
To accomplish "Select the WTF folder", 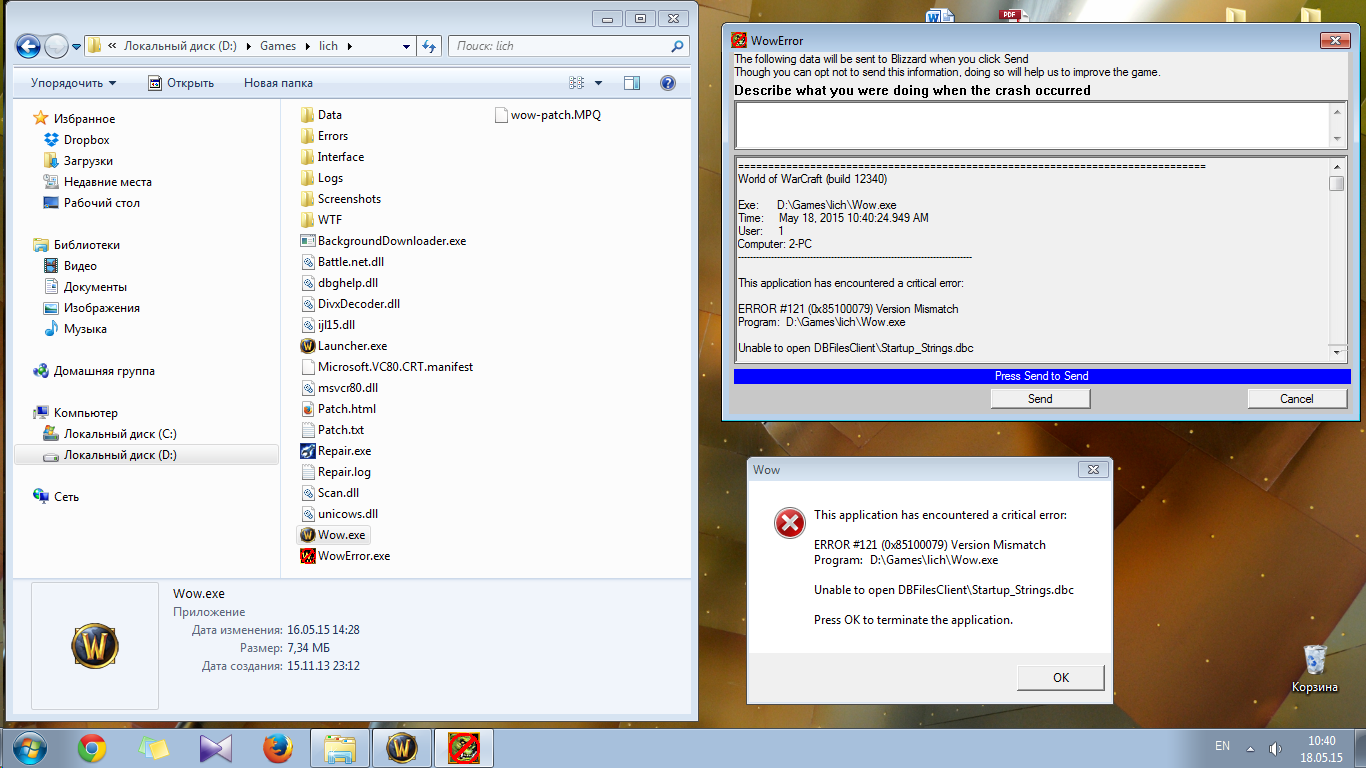I will pos(321,220).
